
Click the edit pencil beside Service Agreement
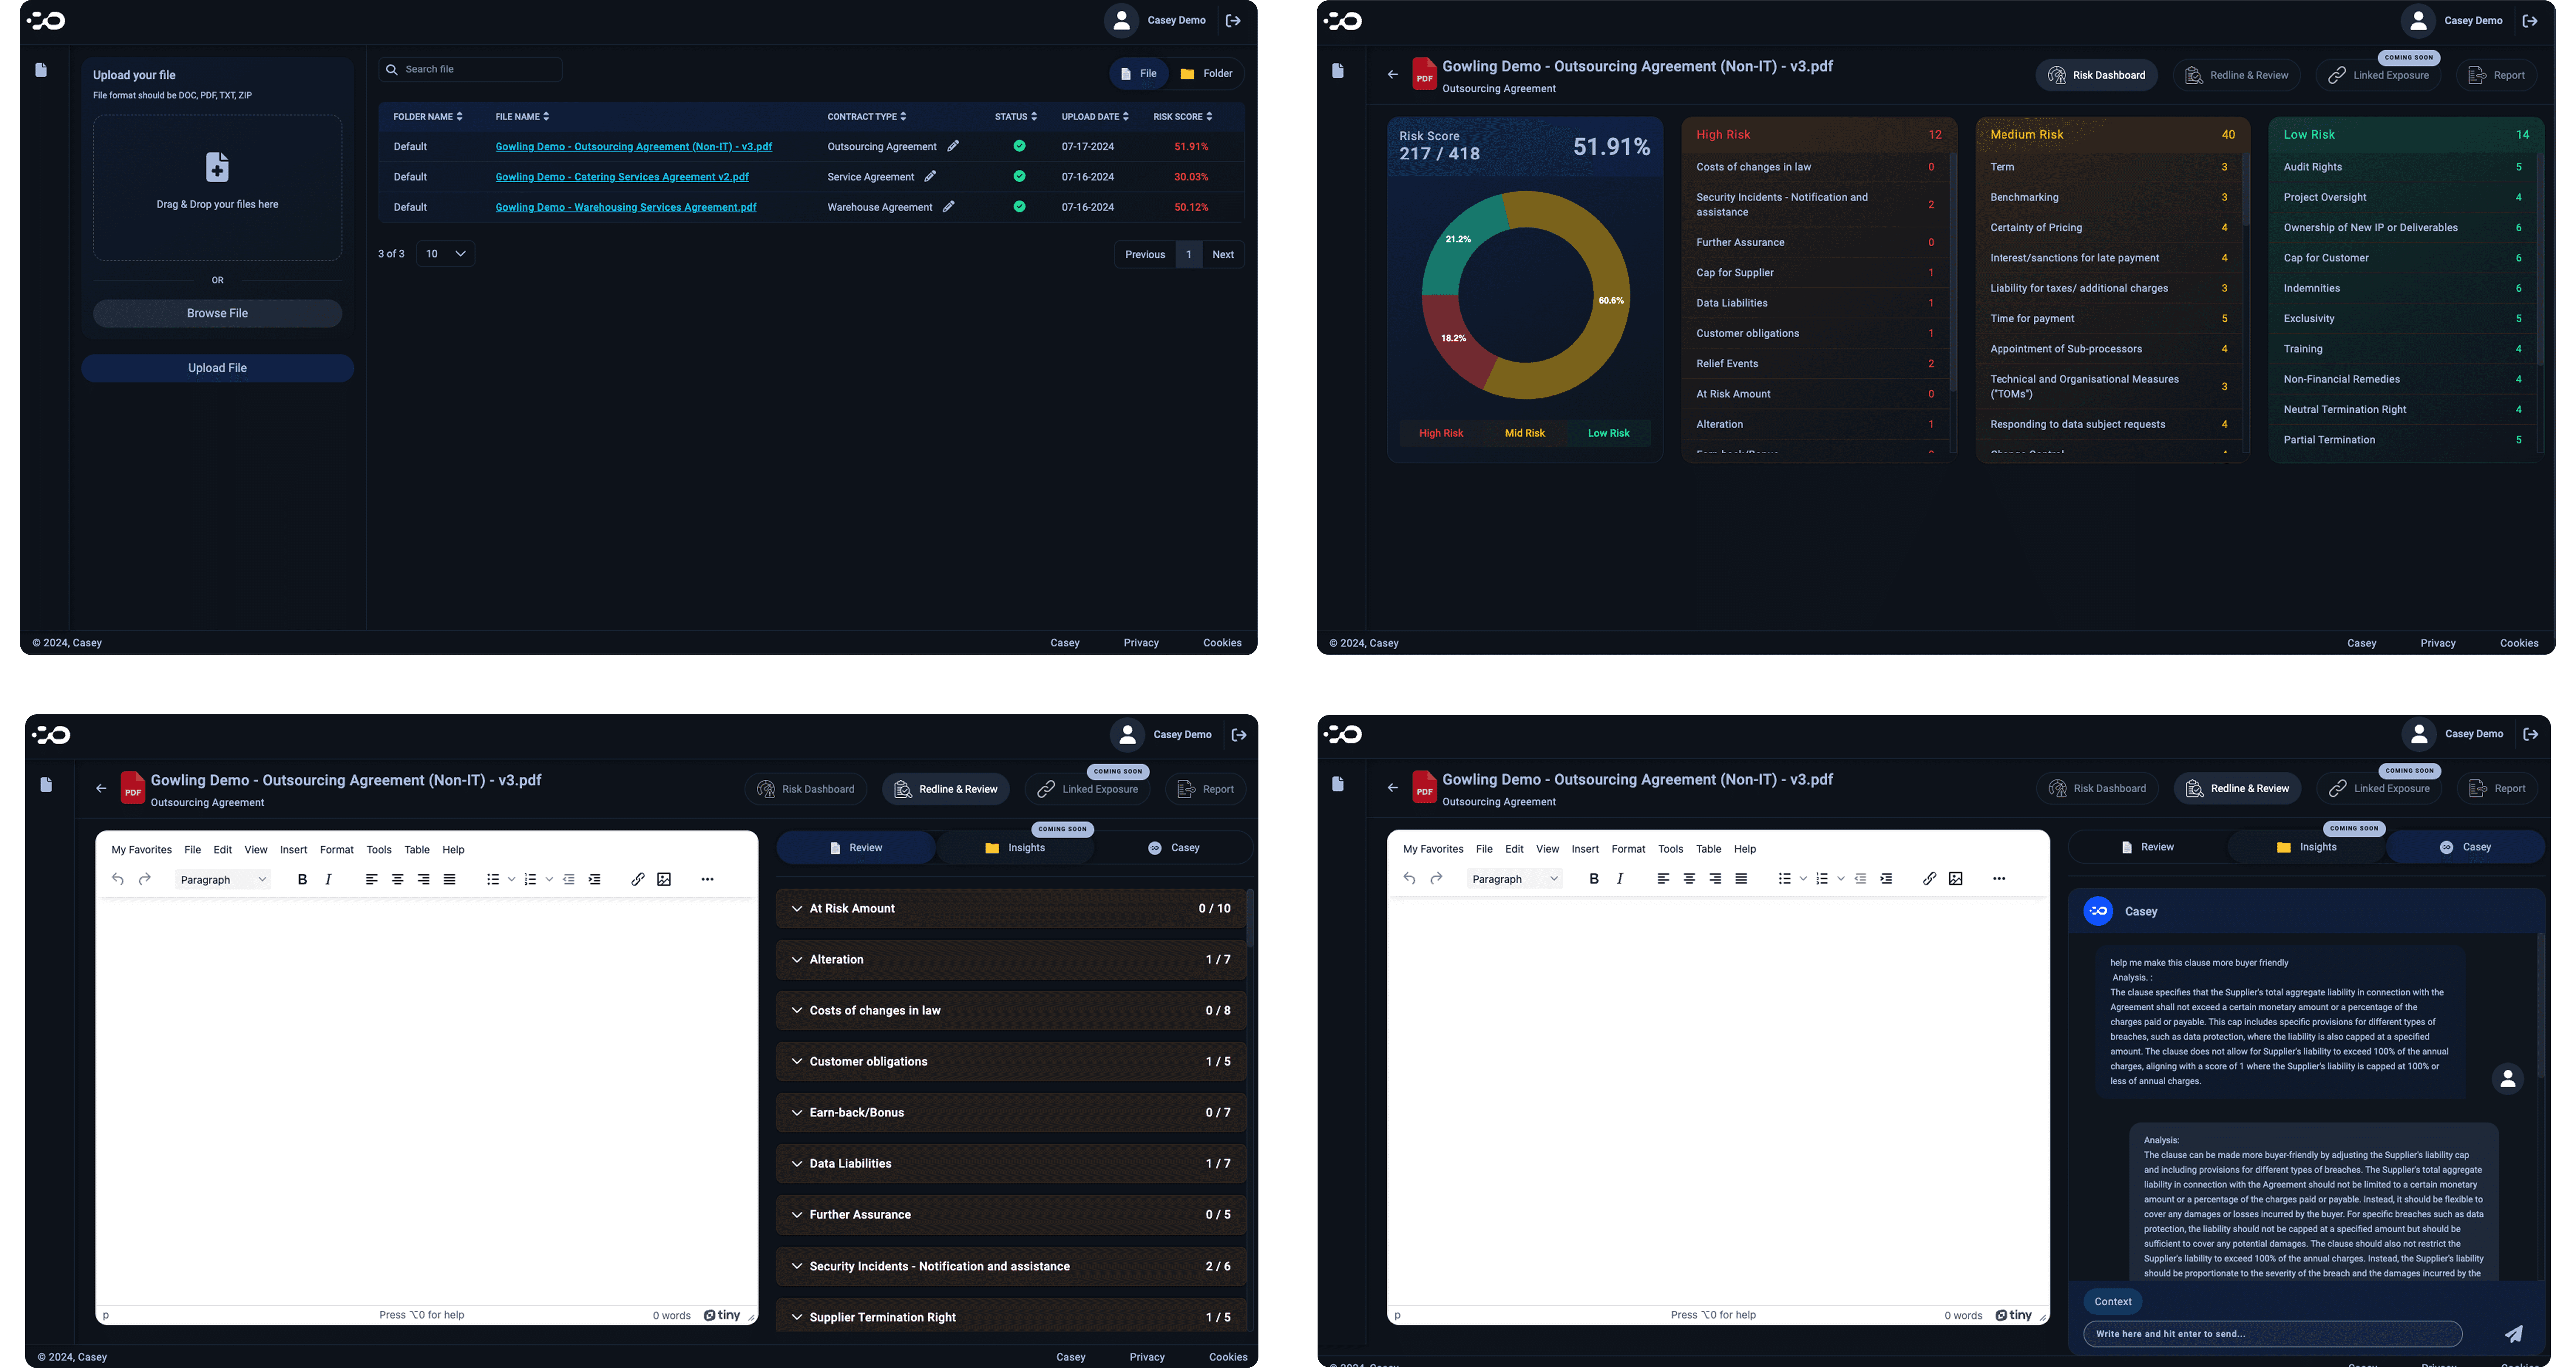(x=930, y=176)
